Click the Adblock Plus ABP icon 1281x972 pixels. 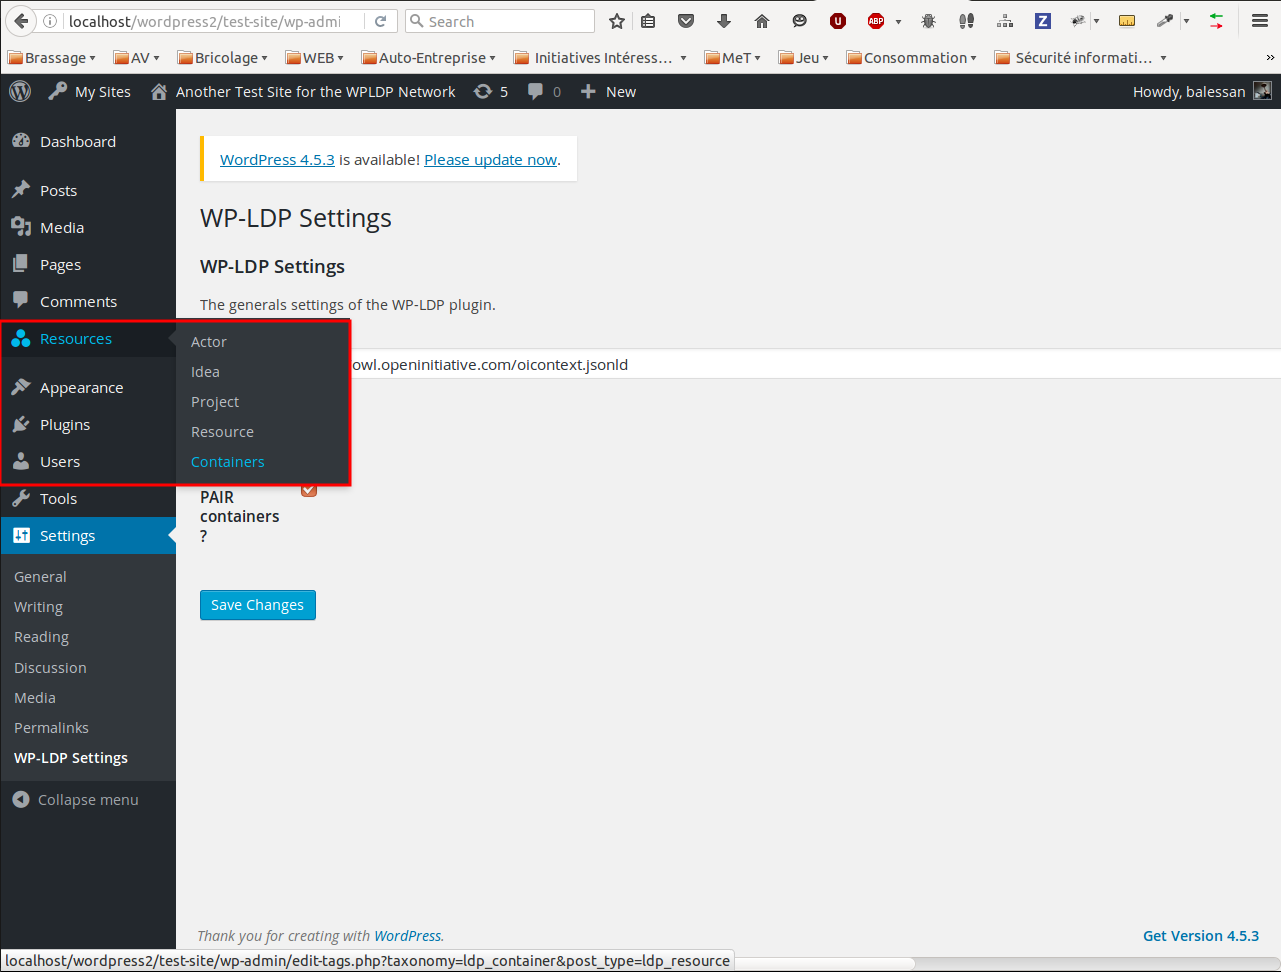[876, 21]
